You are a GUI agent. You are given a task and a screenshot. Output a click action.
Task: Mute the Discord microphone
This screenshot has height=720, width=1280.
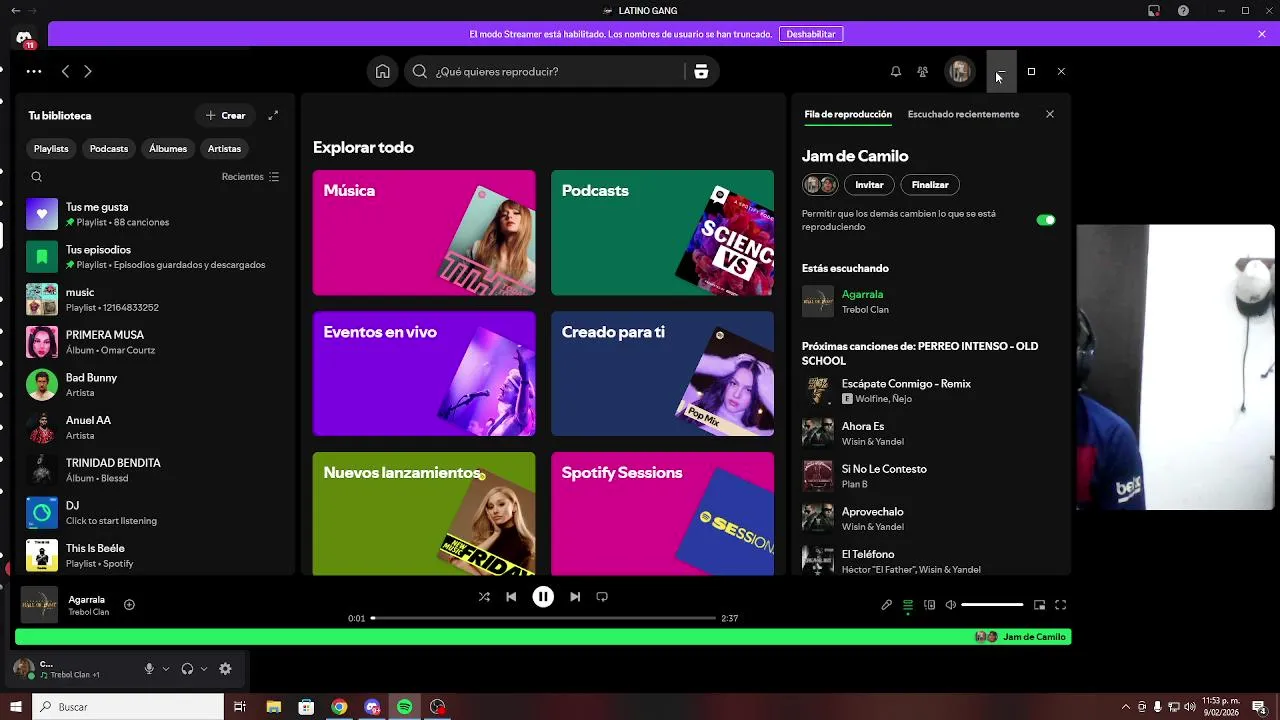(149, 669)
